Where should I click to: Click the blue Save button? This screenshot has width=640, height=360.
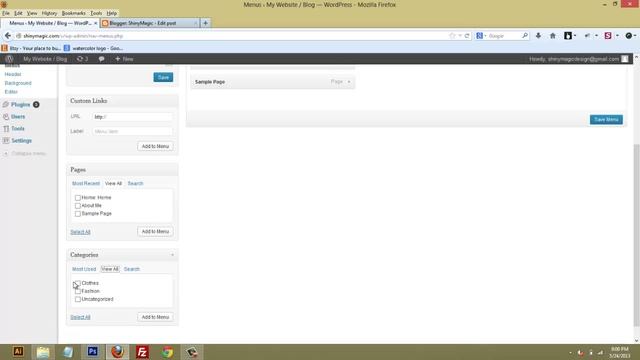(163, 77)
